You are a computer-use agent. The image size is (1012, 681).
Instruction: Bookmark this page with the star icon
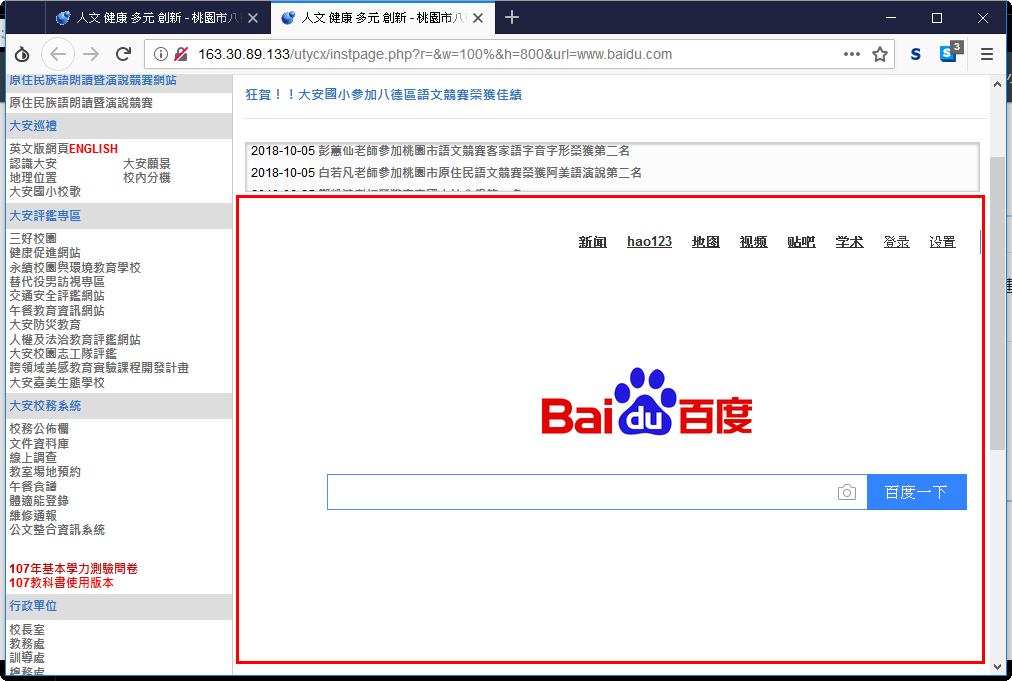(x=880, y=54)
